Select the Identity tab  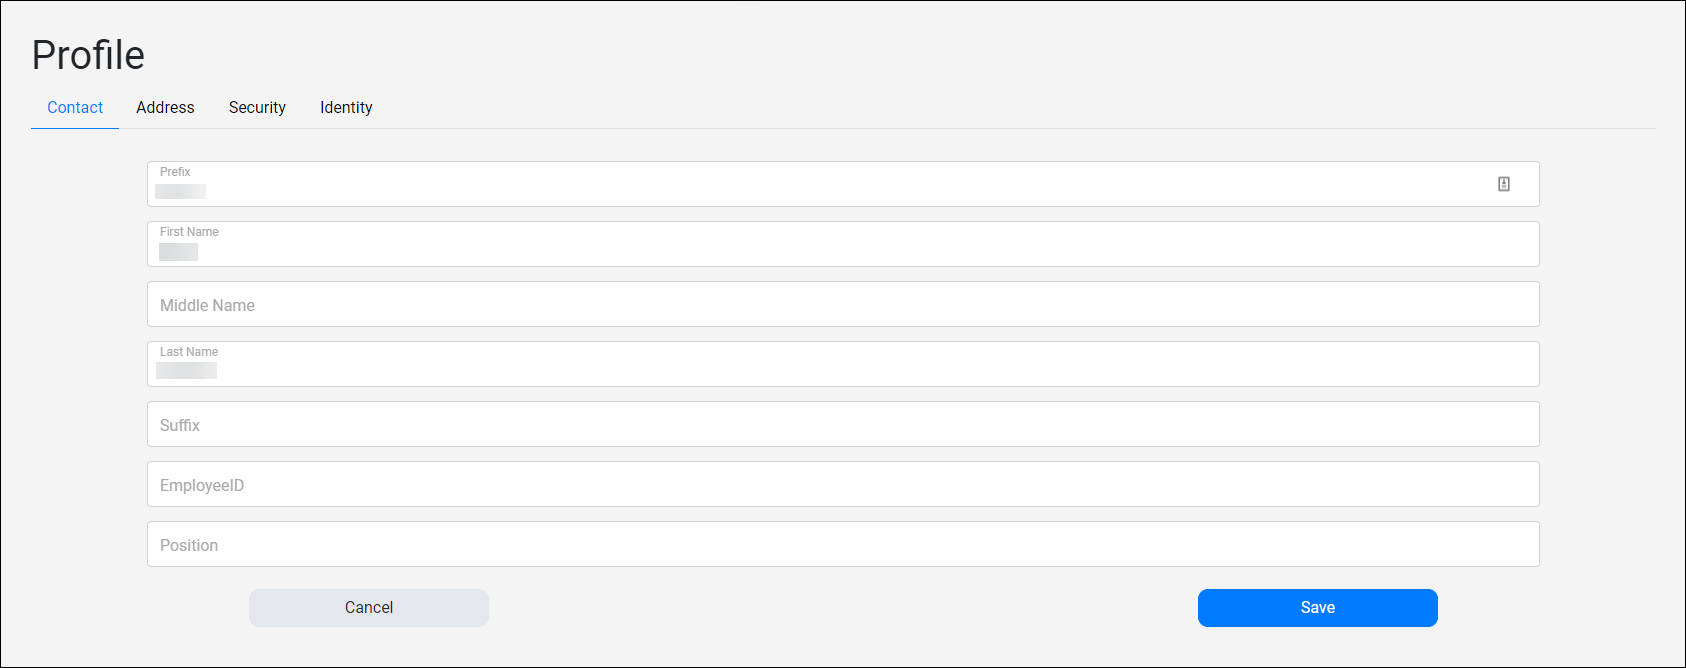click(x=346, y=107)
